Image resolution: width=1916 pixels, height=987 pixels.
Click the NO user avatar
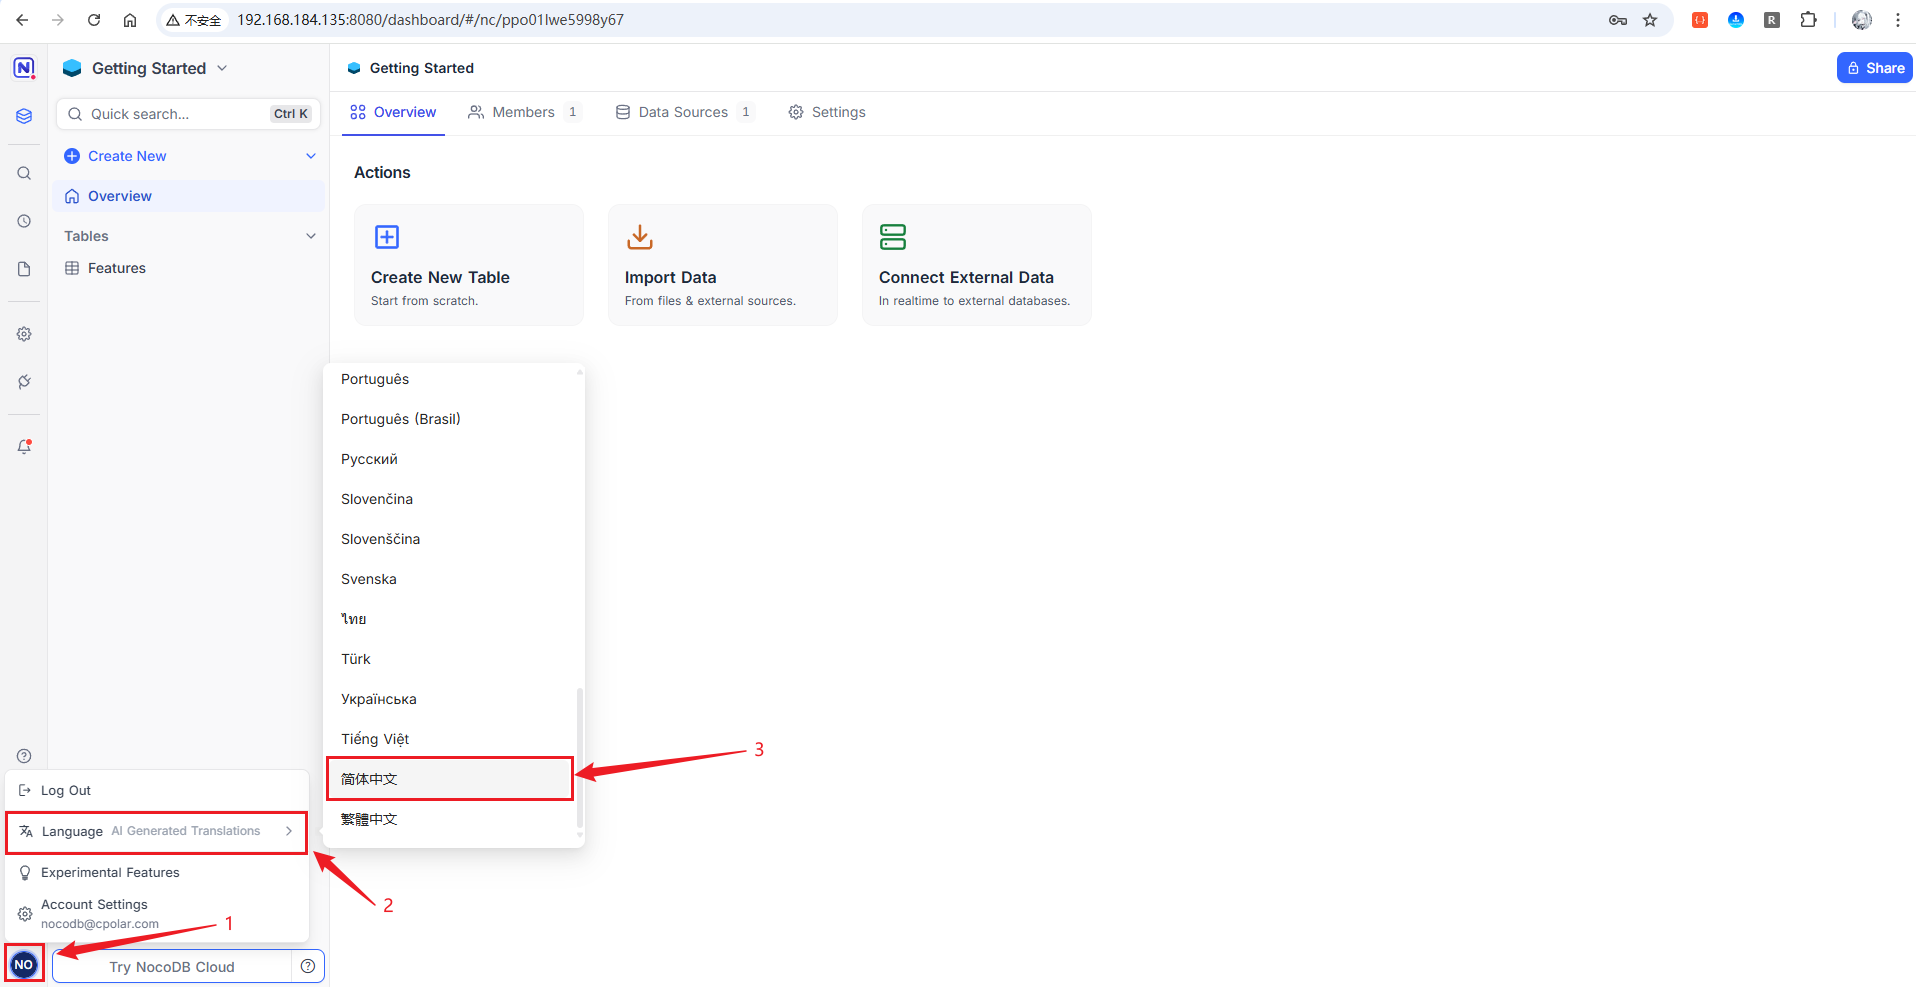24,965
